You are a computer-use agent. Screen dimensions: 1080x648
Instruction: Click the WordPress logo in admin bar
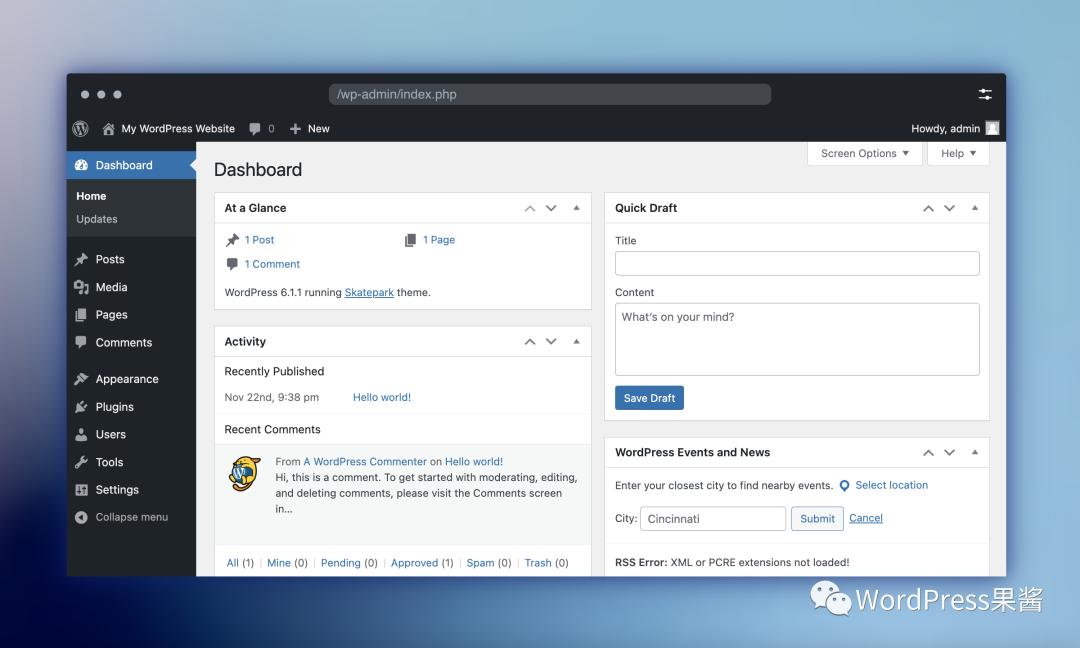click(x=81, y=129)
